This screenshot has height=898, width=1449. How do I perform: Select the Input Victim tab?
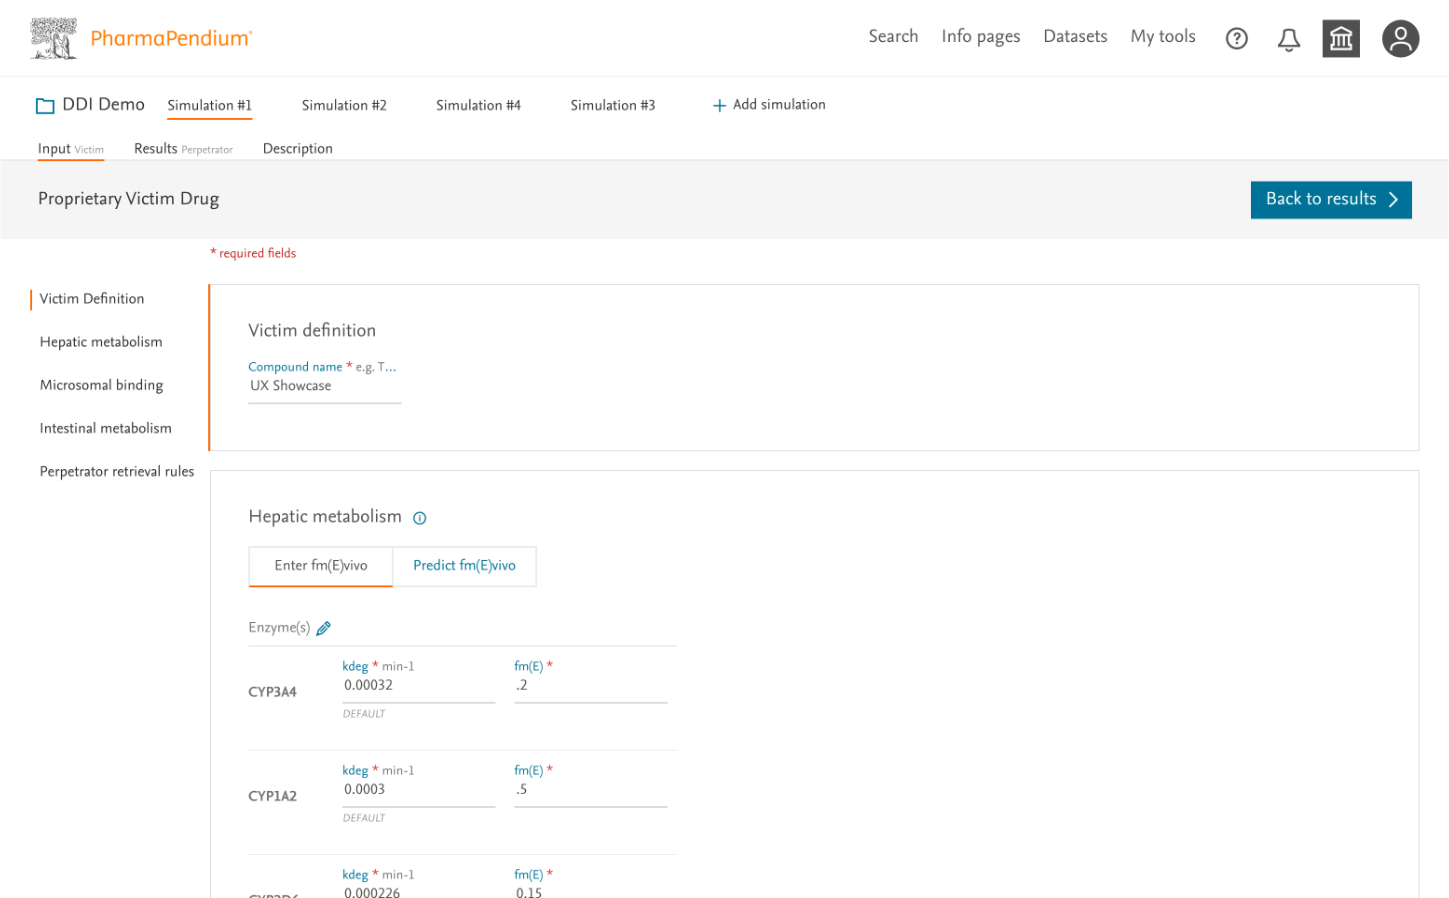[71, 149]
